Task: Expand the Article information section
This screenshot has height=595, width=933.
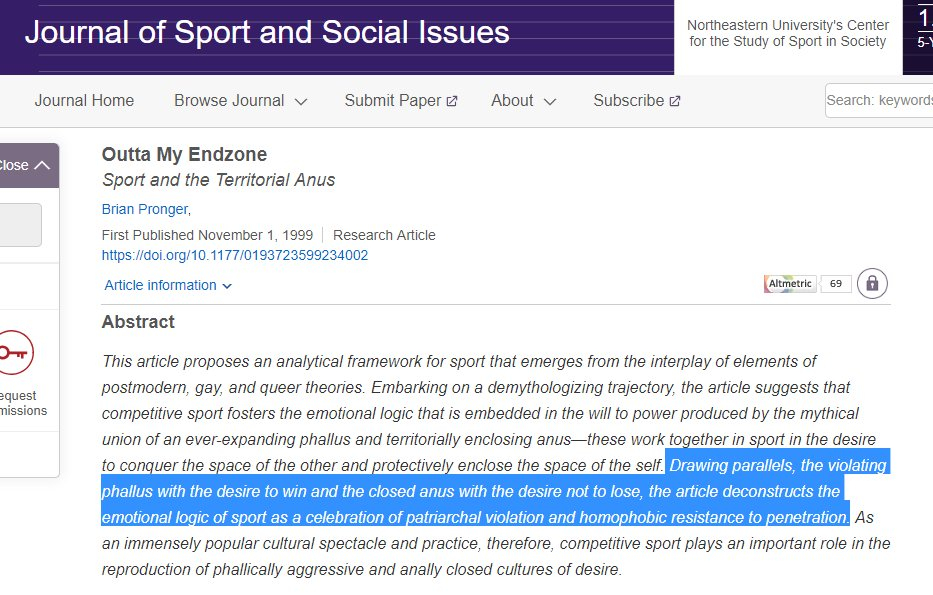Action: pyautogui.click(x=168, y=285)
